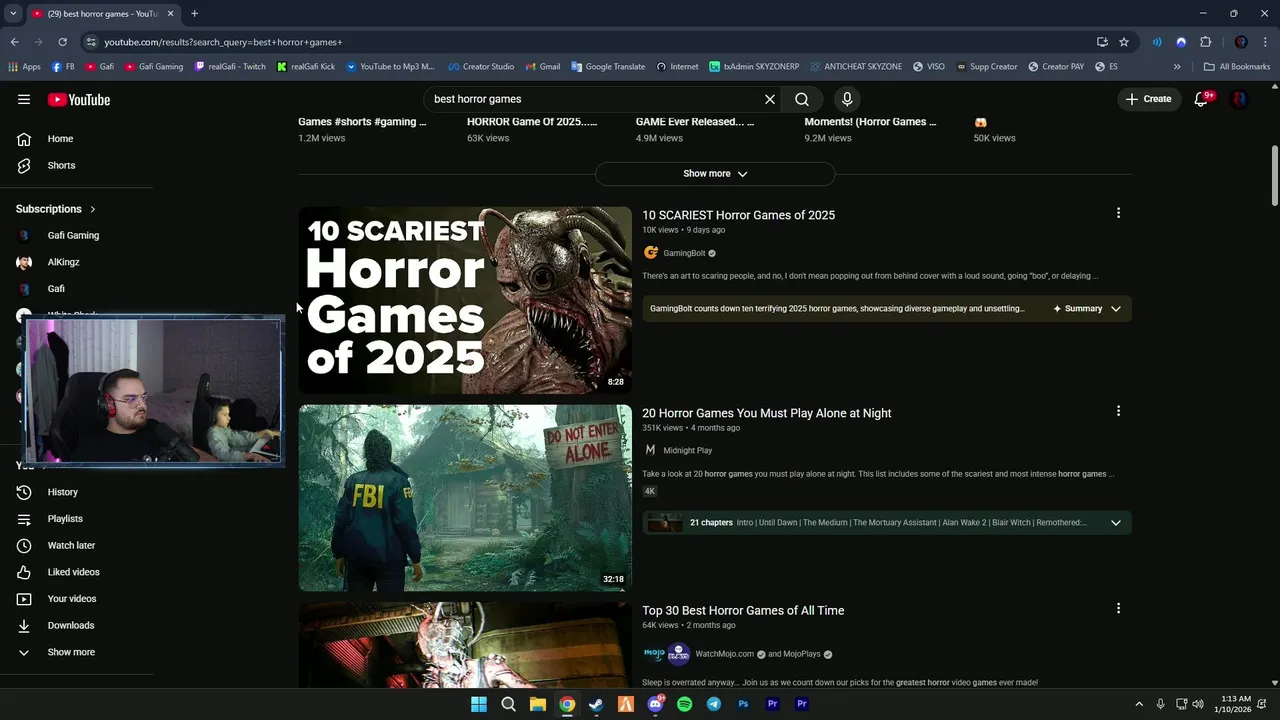1280x720 pixels.
Task: Open the YouTube hamburger guide menu
Action: (x=24, y=99)
